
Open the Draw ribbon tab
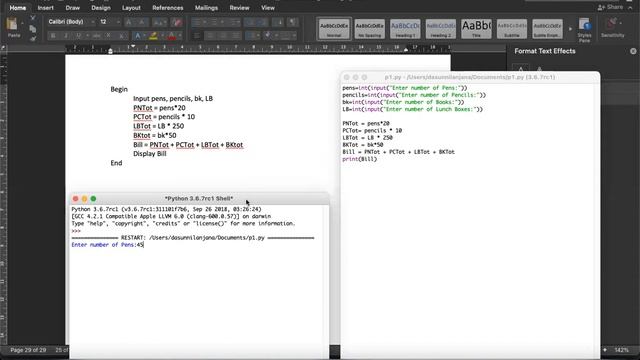[x=73, y=8]
